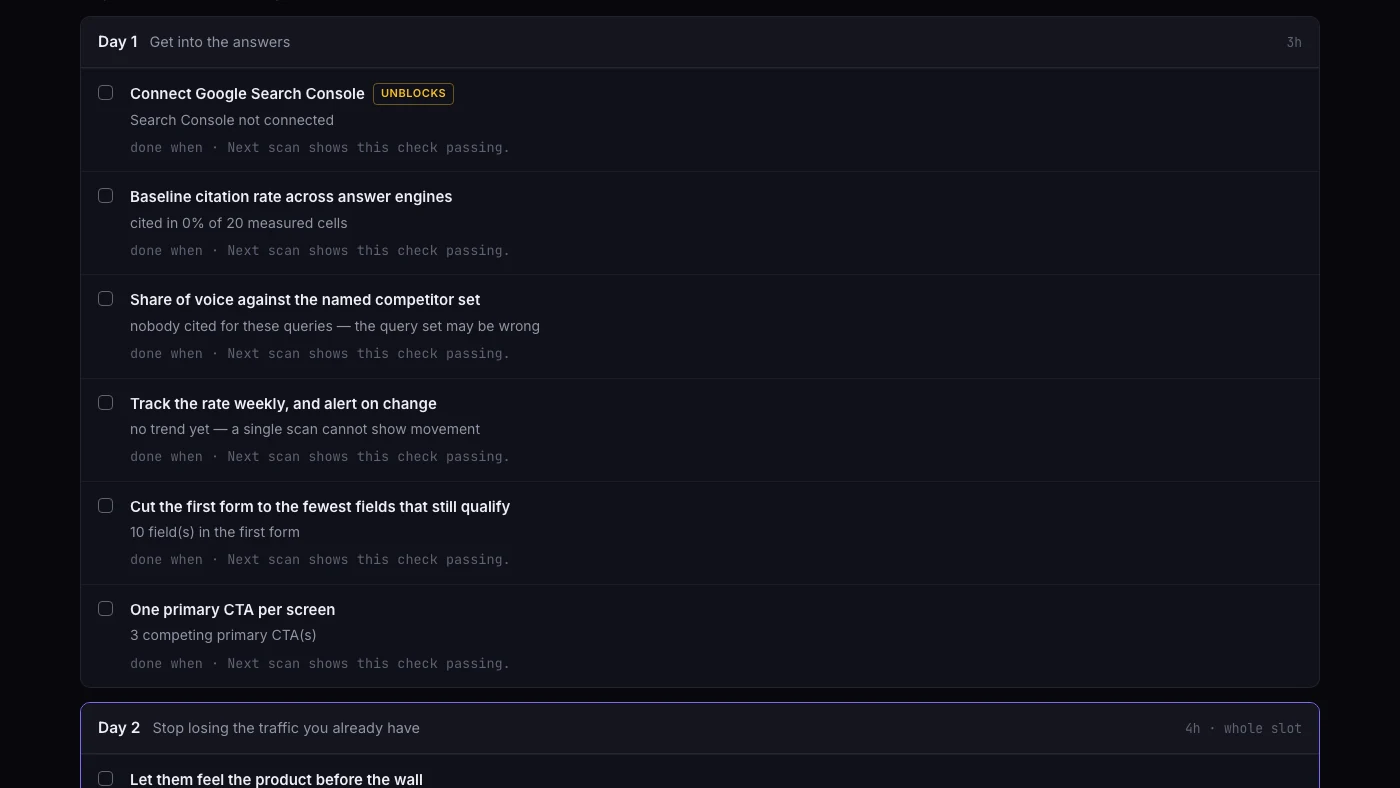Image resolution: width=1400 pixels, height=788 pixels.
Task: Mark Share of voice task as done
Action: tap(105, 299)
